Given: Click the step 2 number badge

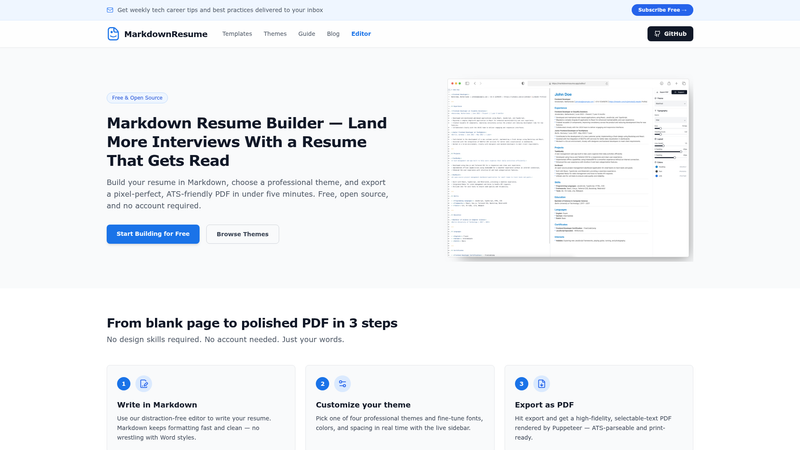Looking at the screenshot, I should pyautogui.click(x=322, y=384).
